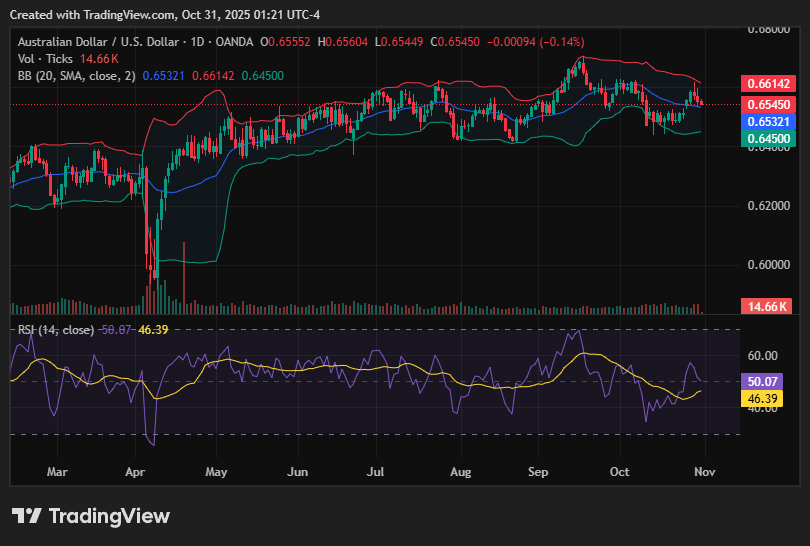Image resolution: width=810 pixels, height=546 pixels.
Task: Click the TradingView logo icon at bottom left
Action: tap(26, 516)
